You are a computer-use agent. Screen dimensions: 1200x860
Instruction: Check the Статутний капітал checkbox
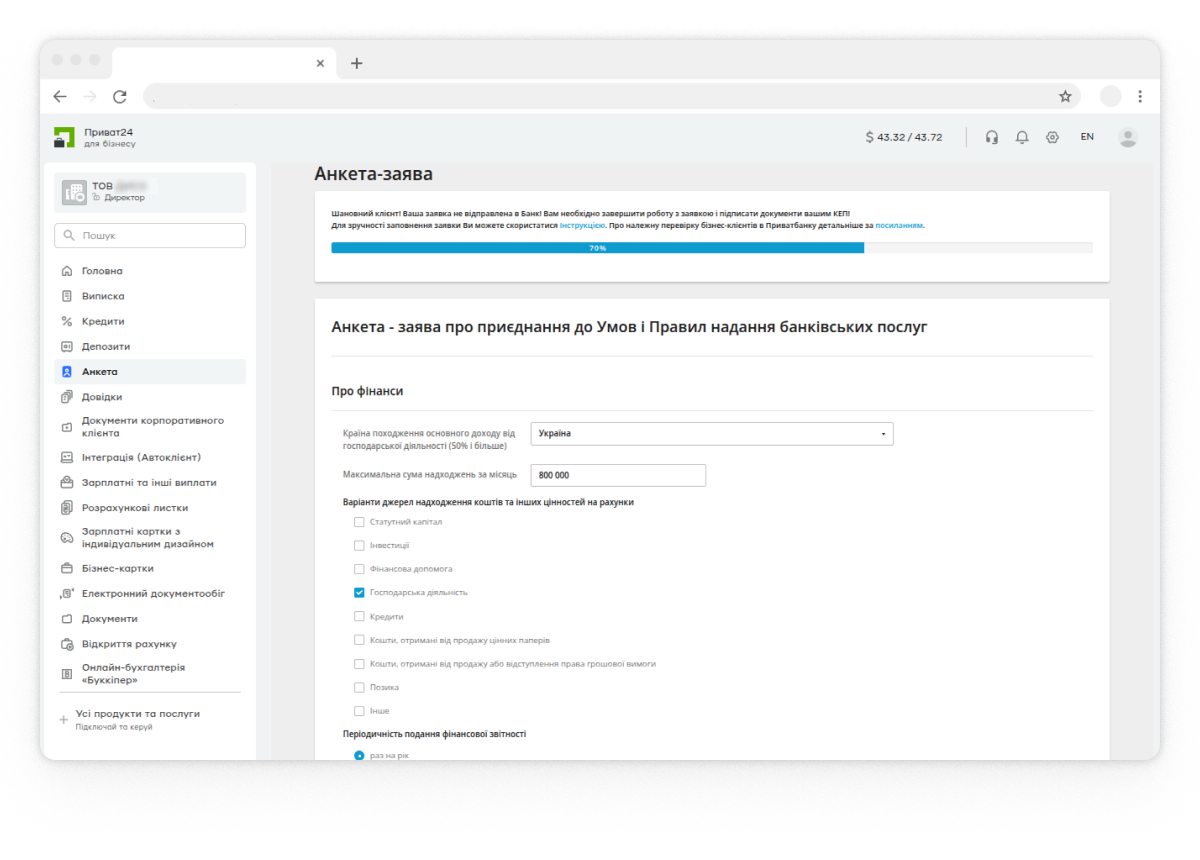(x=359, y=522)
